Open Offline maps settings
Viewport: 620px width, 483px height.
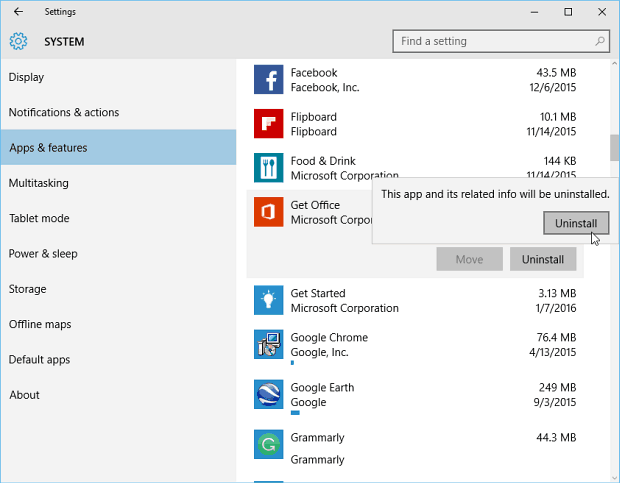tap(119, 324)
